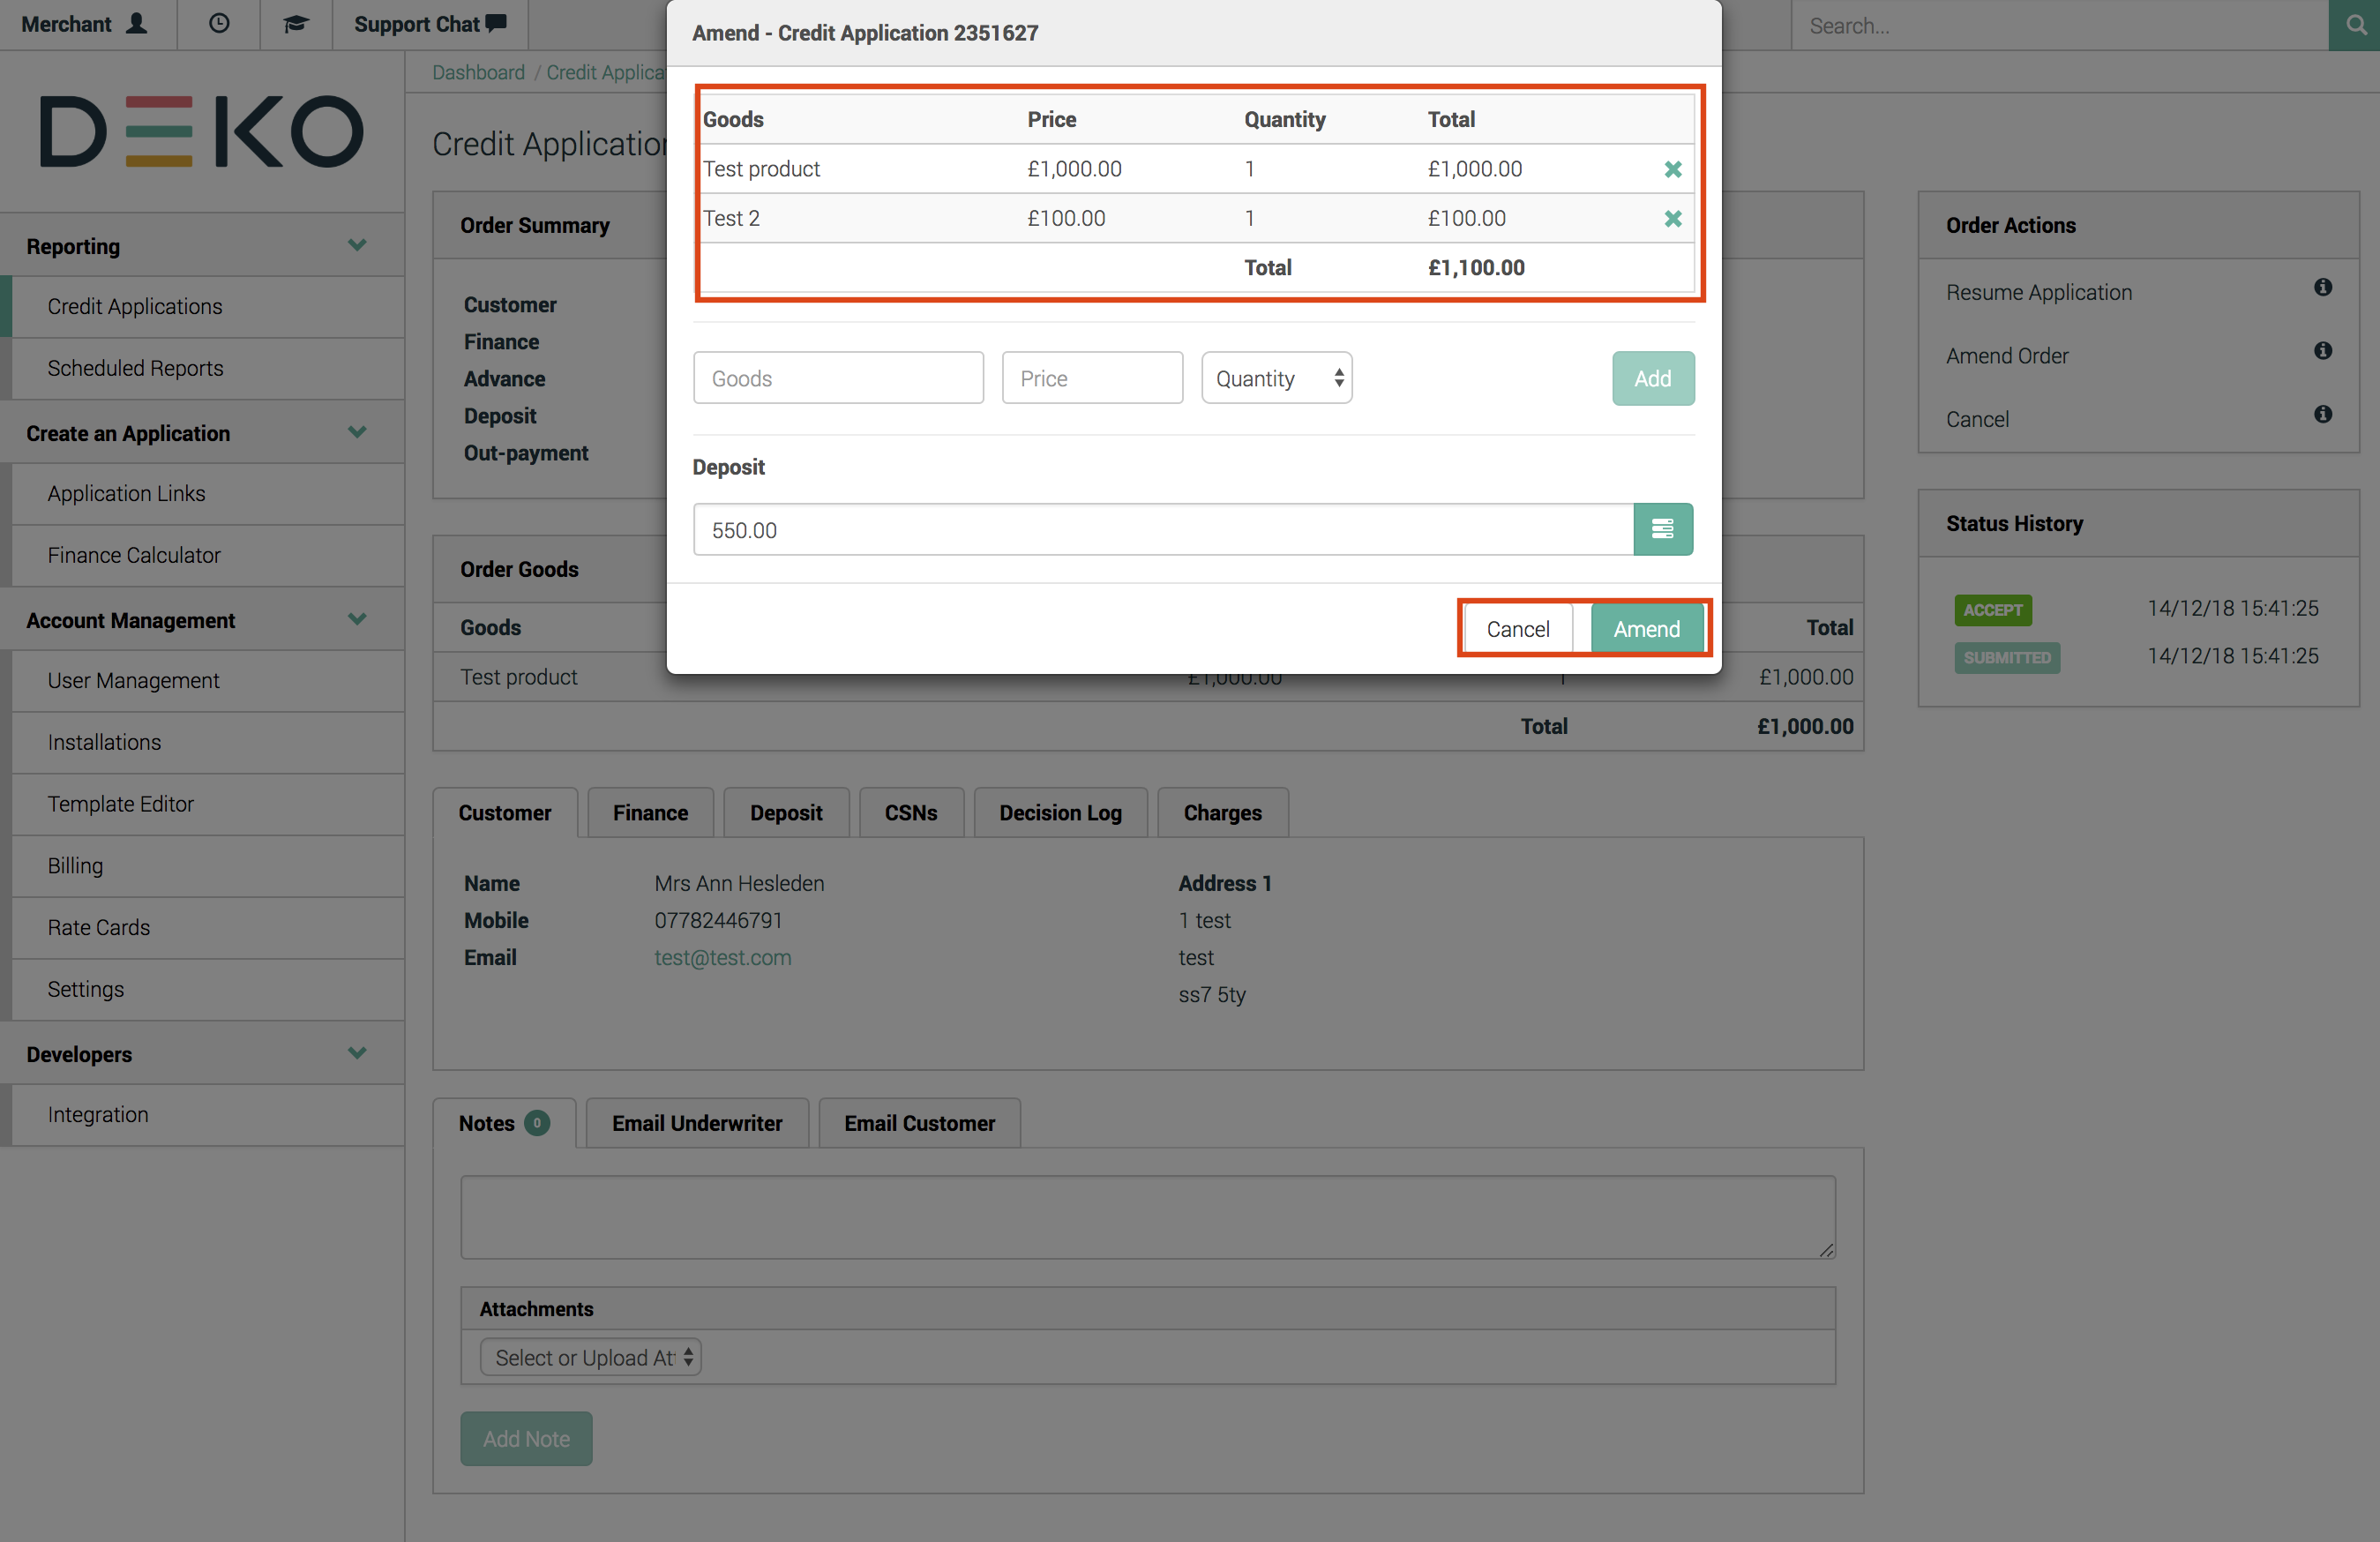Switch to the Decision Log tab
Image resolution: width=2380 pixels, height=1542 pixels.
(1060, 812)
